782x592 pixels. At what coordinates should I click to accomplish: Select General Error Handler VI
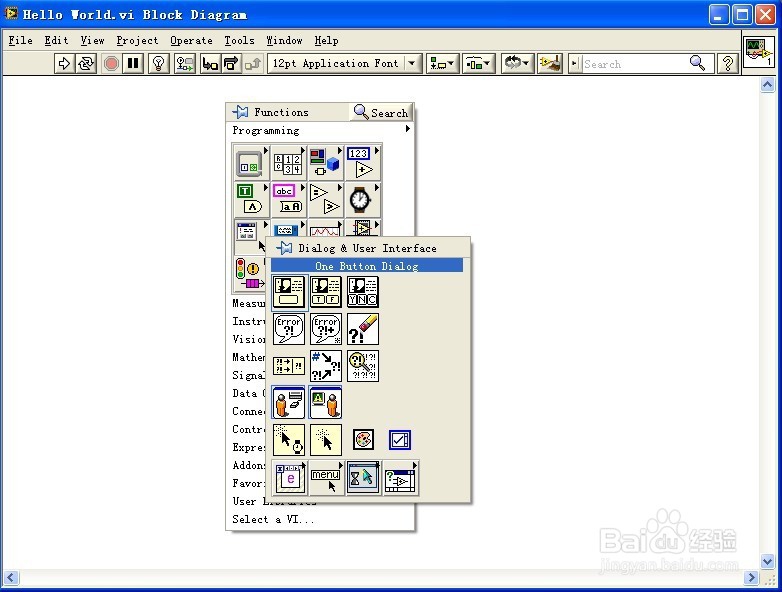pyautogui.click(x=326, y=329)
